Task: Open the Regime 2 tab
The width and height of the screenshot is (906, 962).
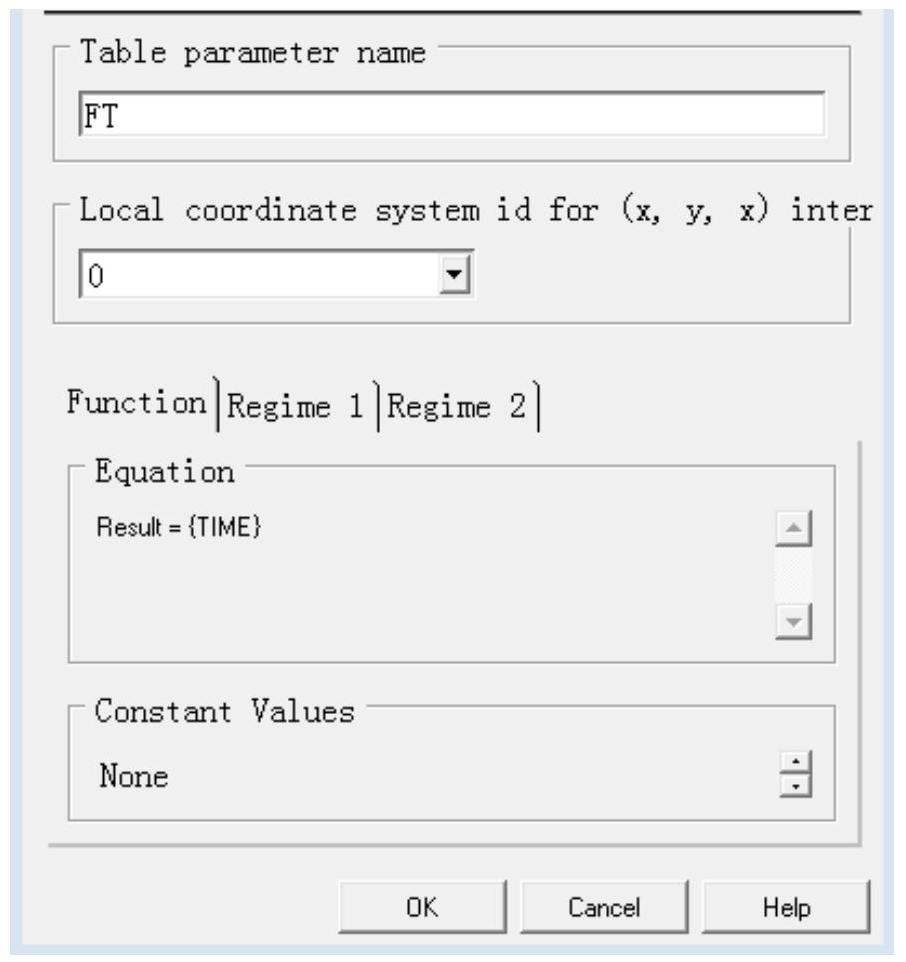Action: coord(457,407)
